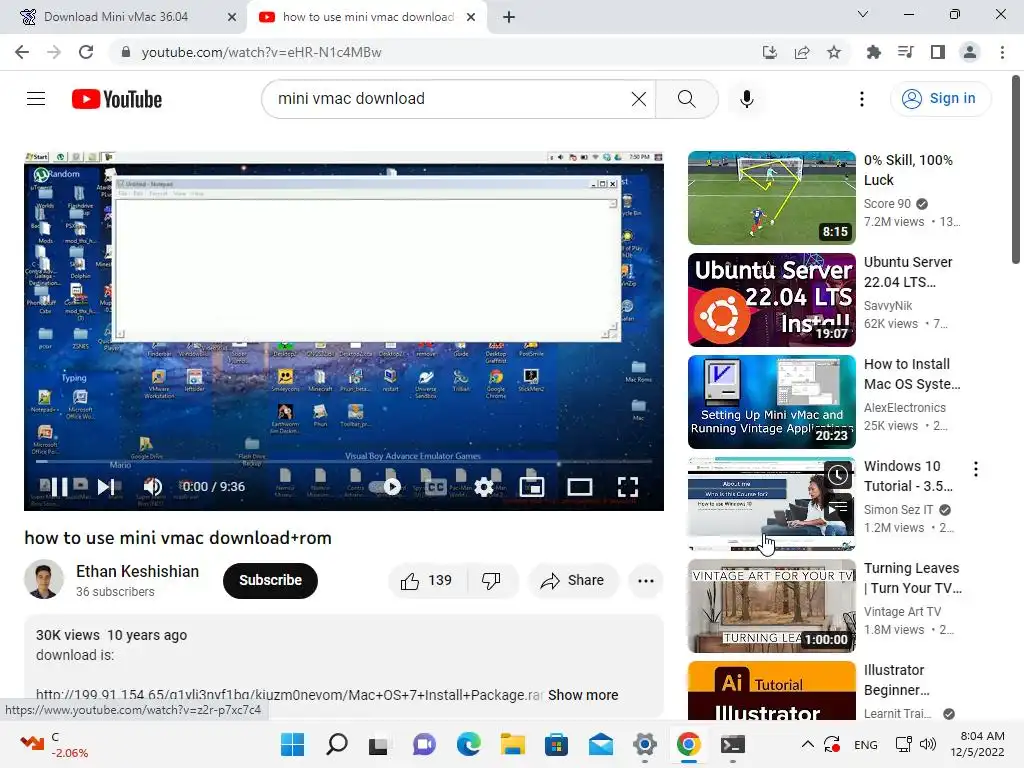Add Windows 10 Tutorial to queue
Screen dimensions: 1024x768
pos(838,507)
